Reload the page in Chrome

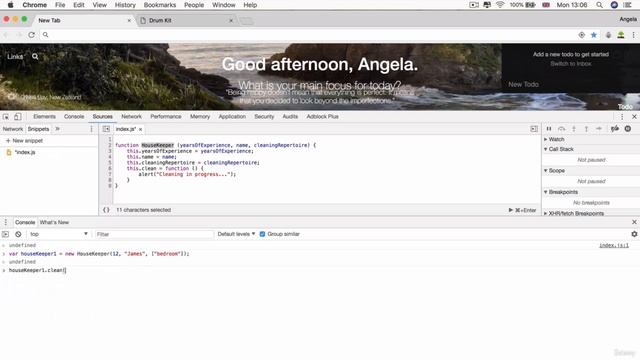[31, 35]
